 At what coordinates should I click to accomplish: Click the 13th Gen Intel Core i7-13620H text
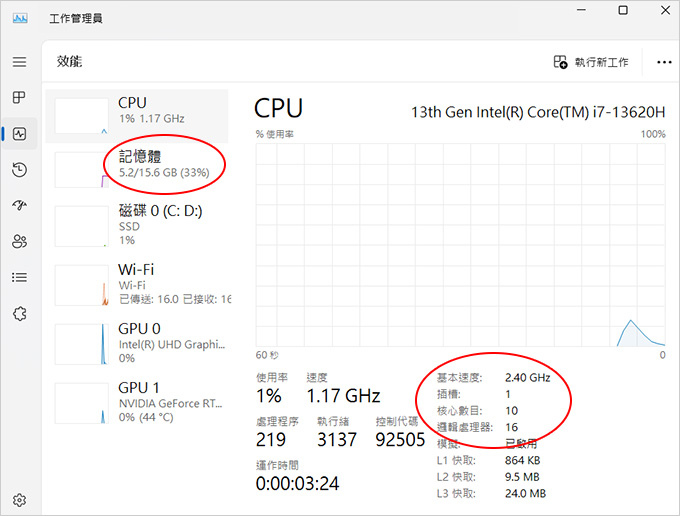coord(538,112)
